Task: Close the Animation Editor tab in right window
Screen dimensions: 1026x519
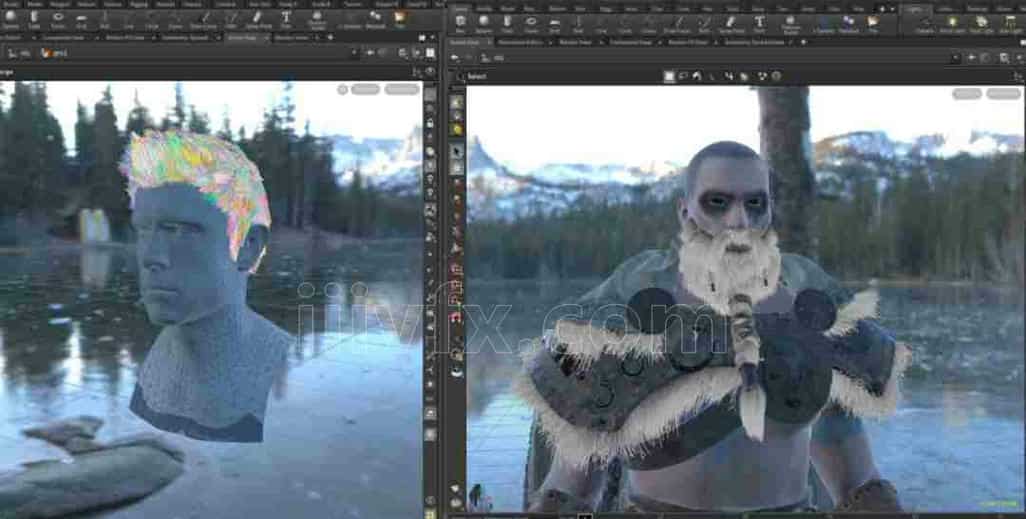Action: click(x=550, y=42)
